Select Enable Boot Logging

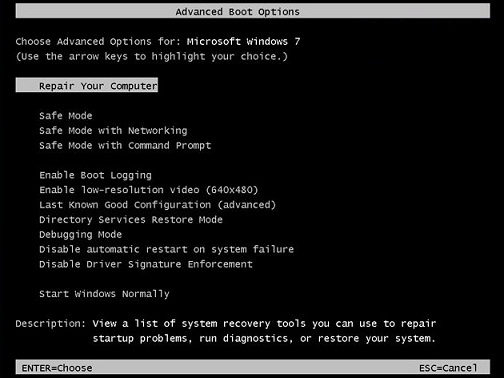point(95,175)
